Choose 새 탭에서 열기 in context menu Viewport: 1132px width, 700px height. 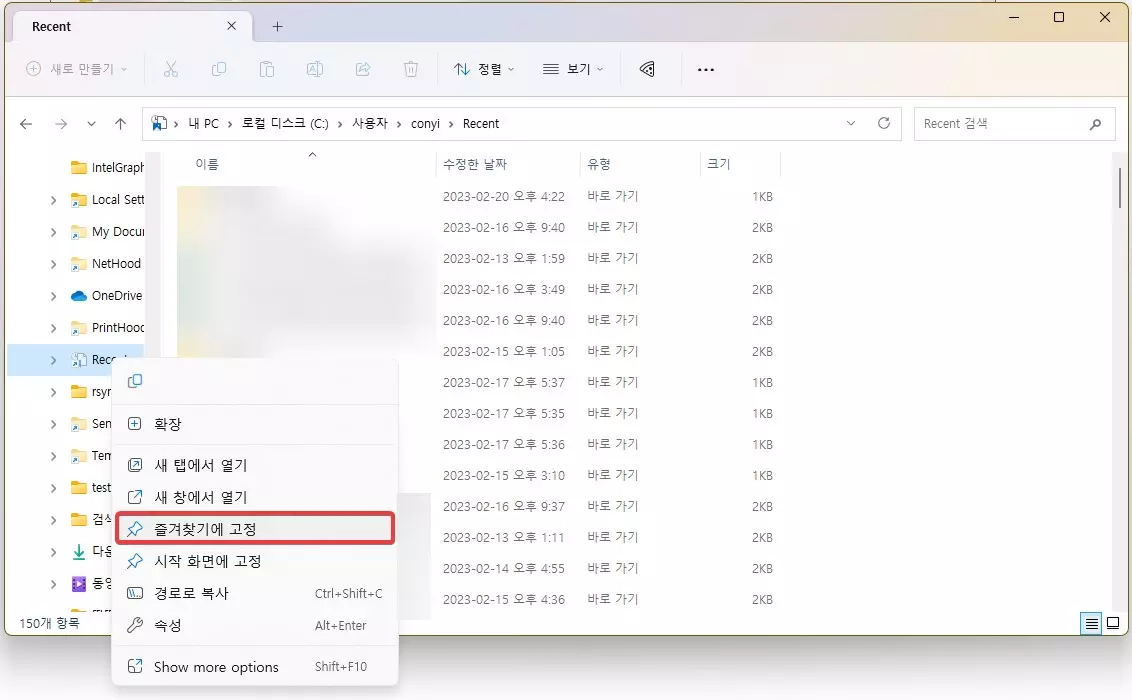(255, 465)
